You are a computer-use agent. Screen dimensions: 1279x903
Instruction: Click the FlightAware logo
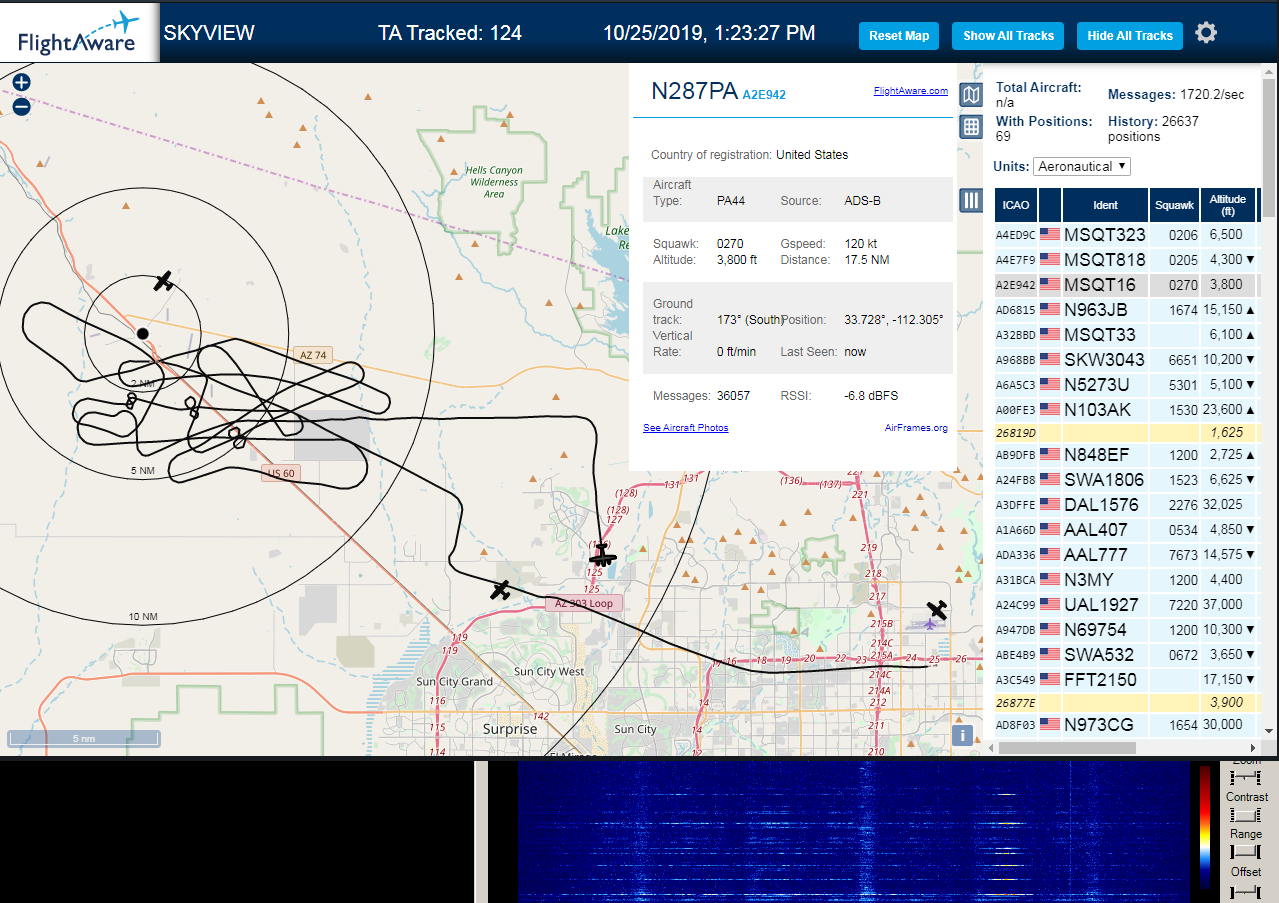79,32
